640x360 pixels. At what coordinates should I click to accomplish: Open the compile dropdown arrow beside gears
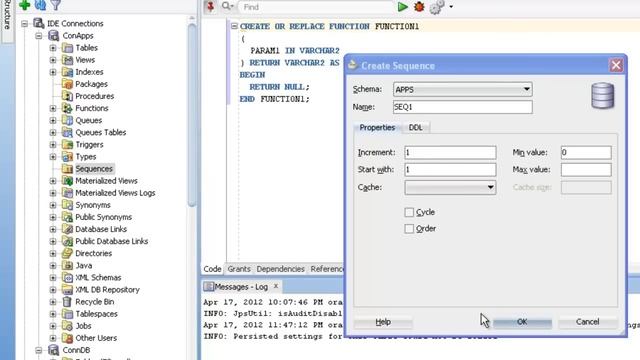pos(451,7)
